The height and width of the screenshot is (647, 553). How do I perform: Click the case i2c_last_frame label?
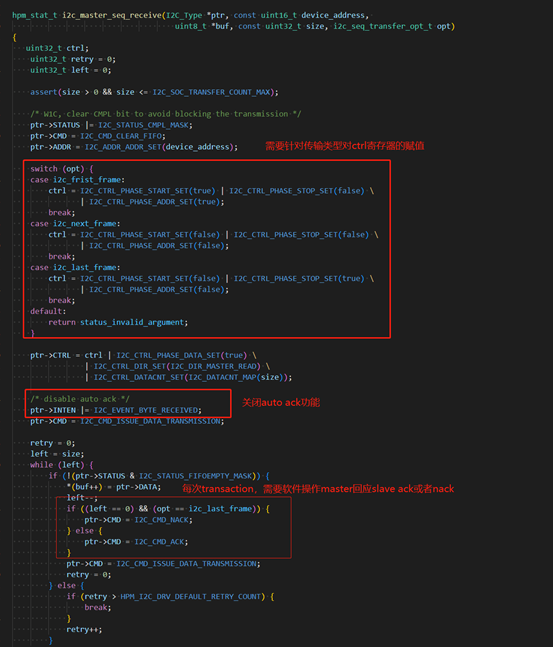pos(75,267)
